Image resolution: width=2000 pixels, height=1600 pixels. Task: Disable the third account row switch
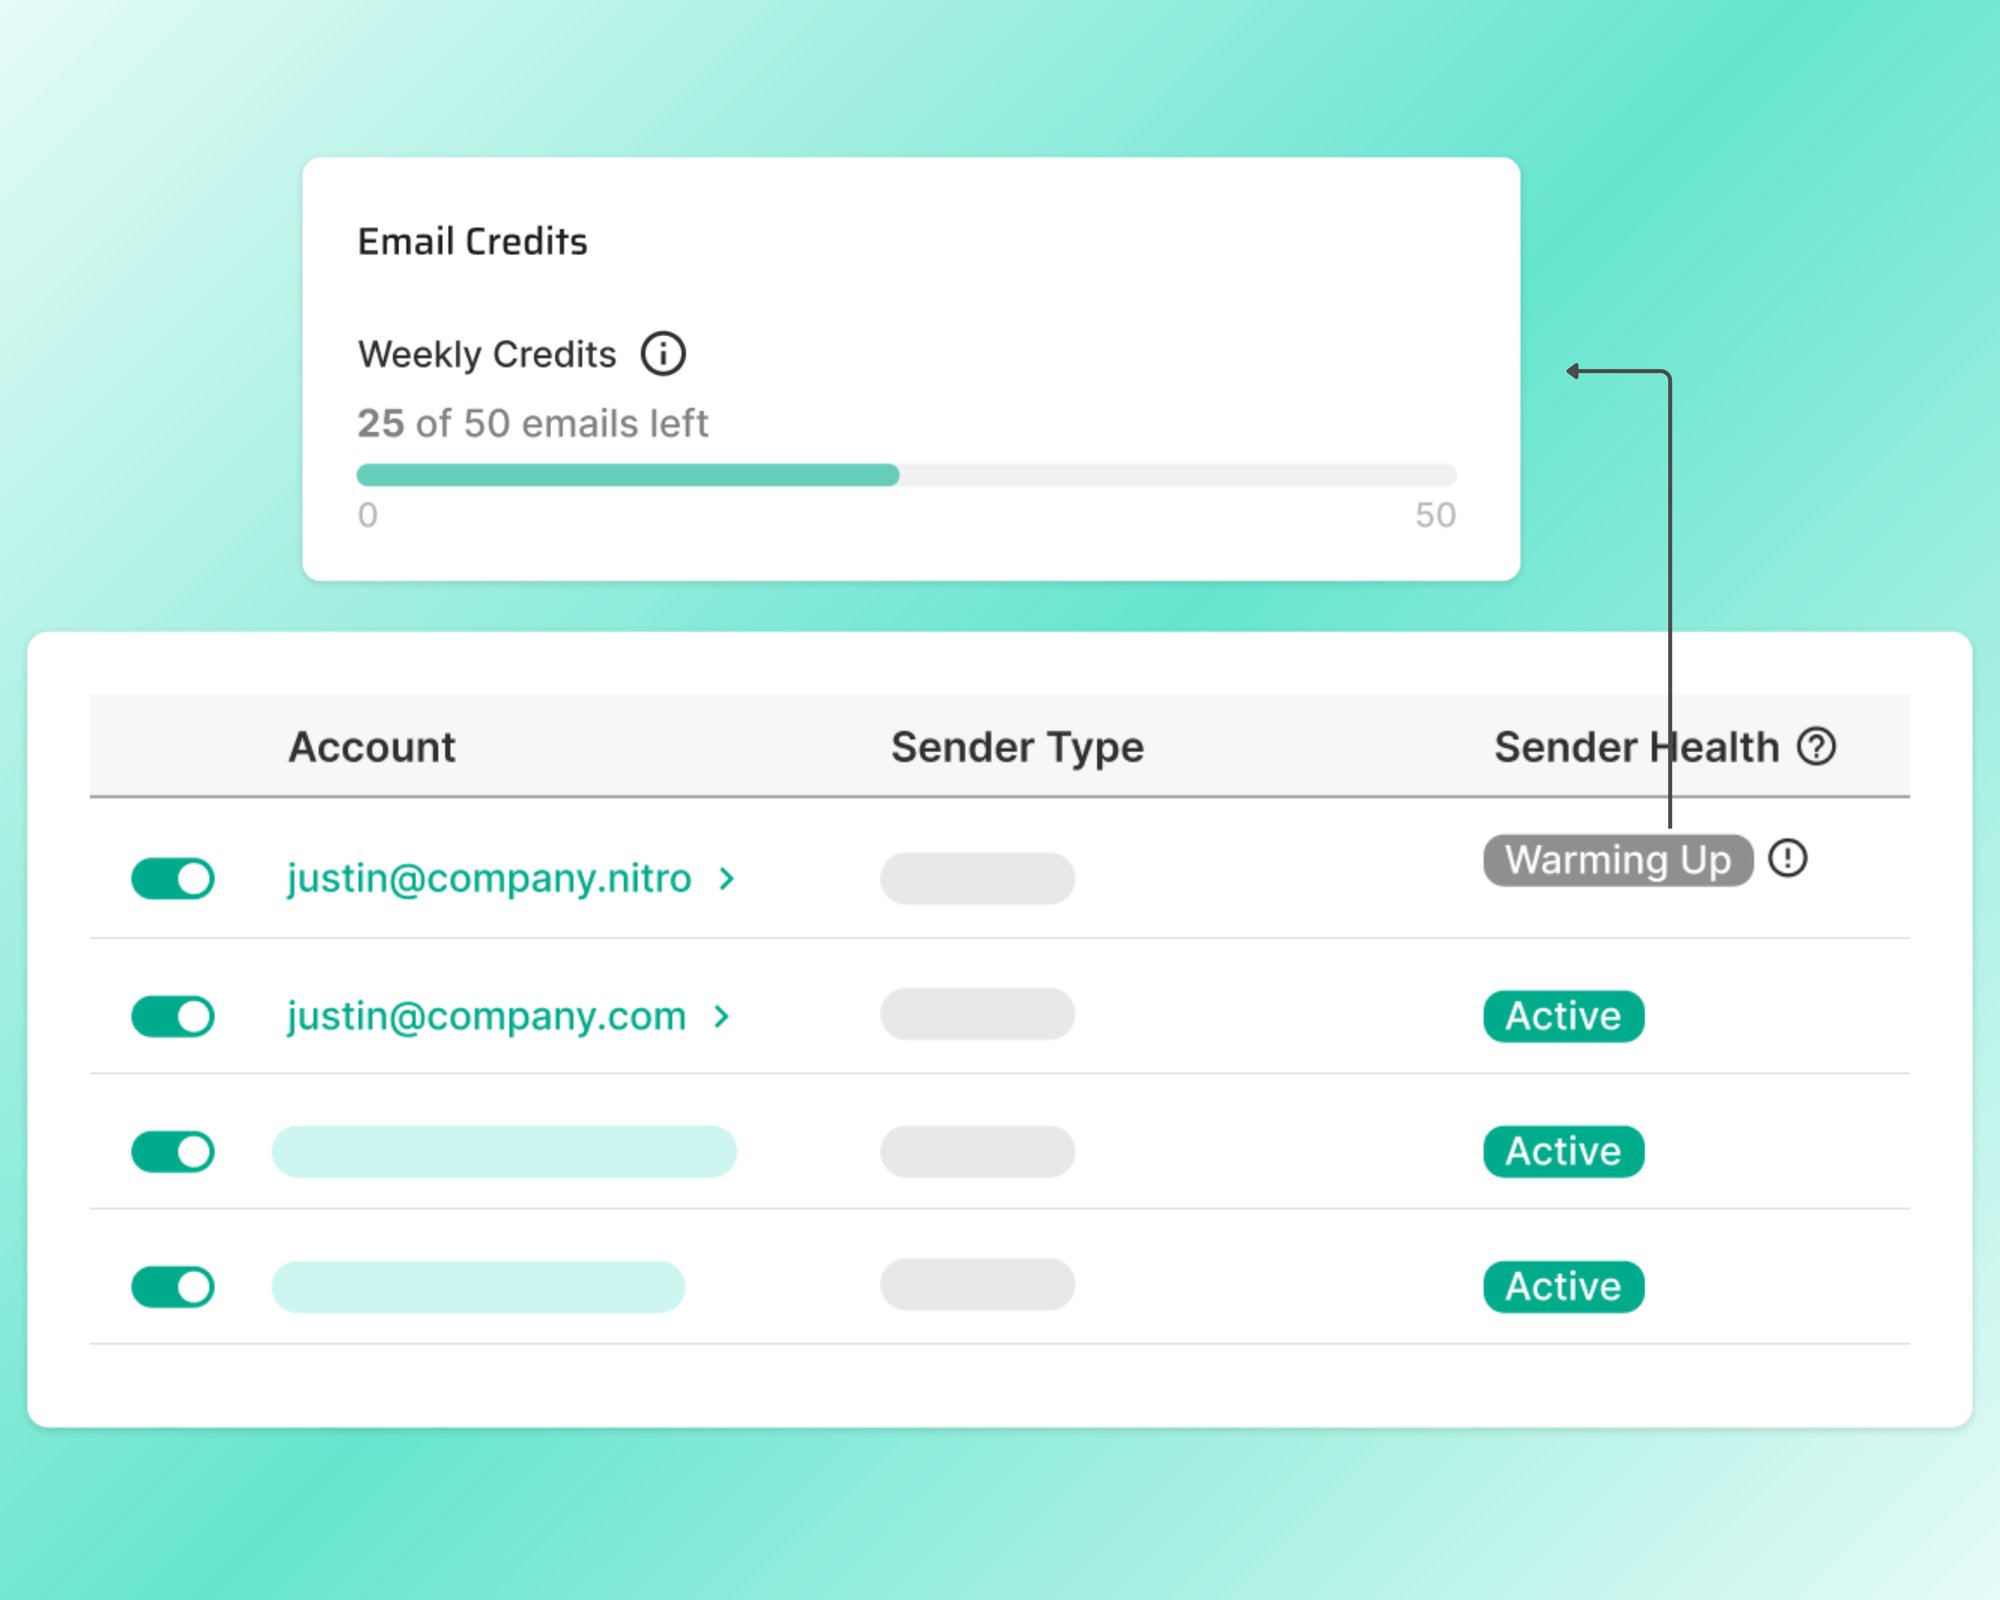tap(173, 1151)
